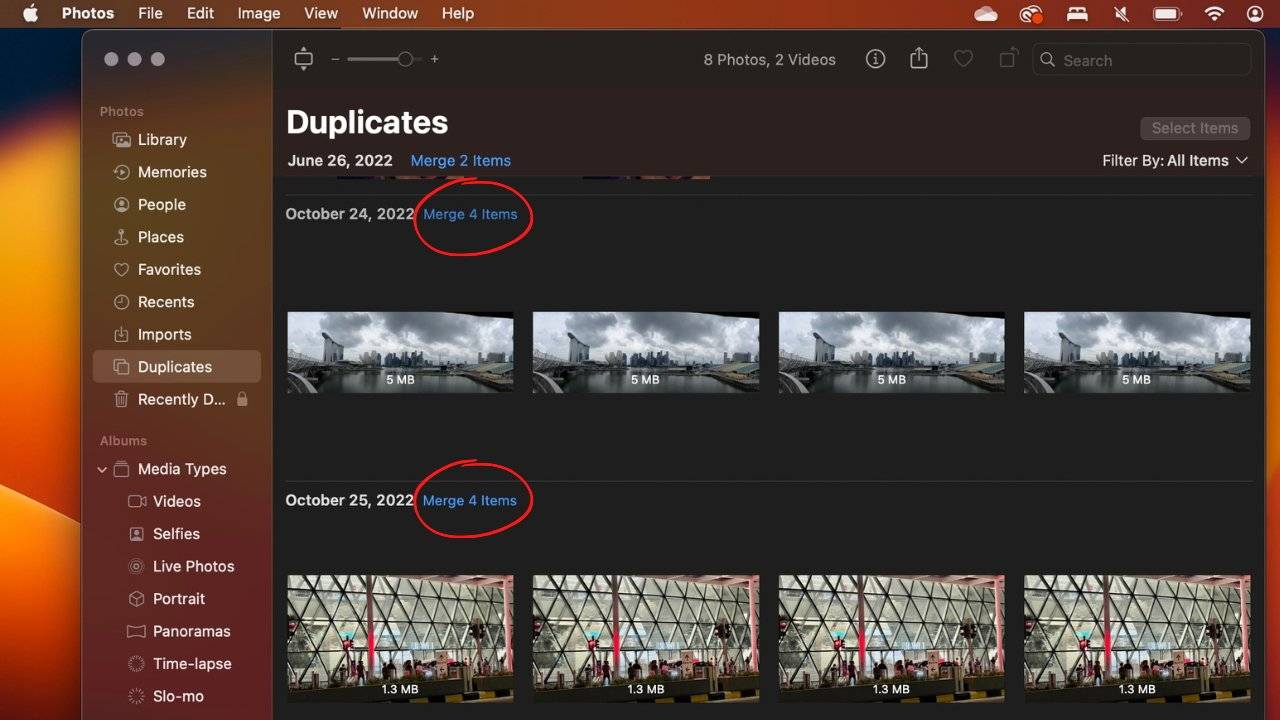
Task: Open the People album in the sidebar
Action: coord(161,204)
